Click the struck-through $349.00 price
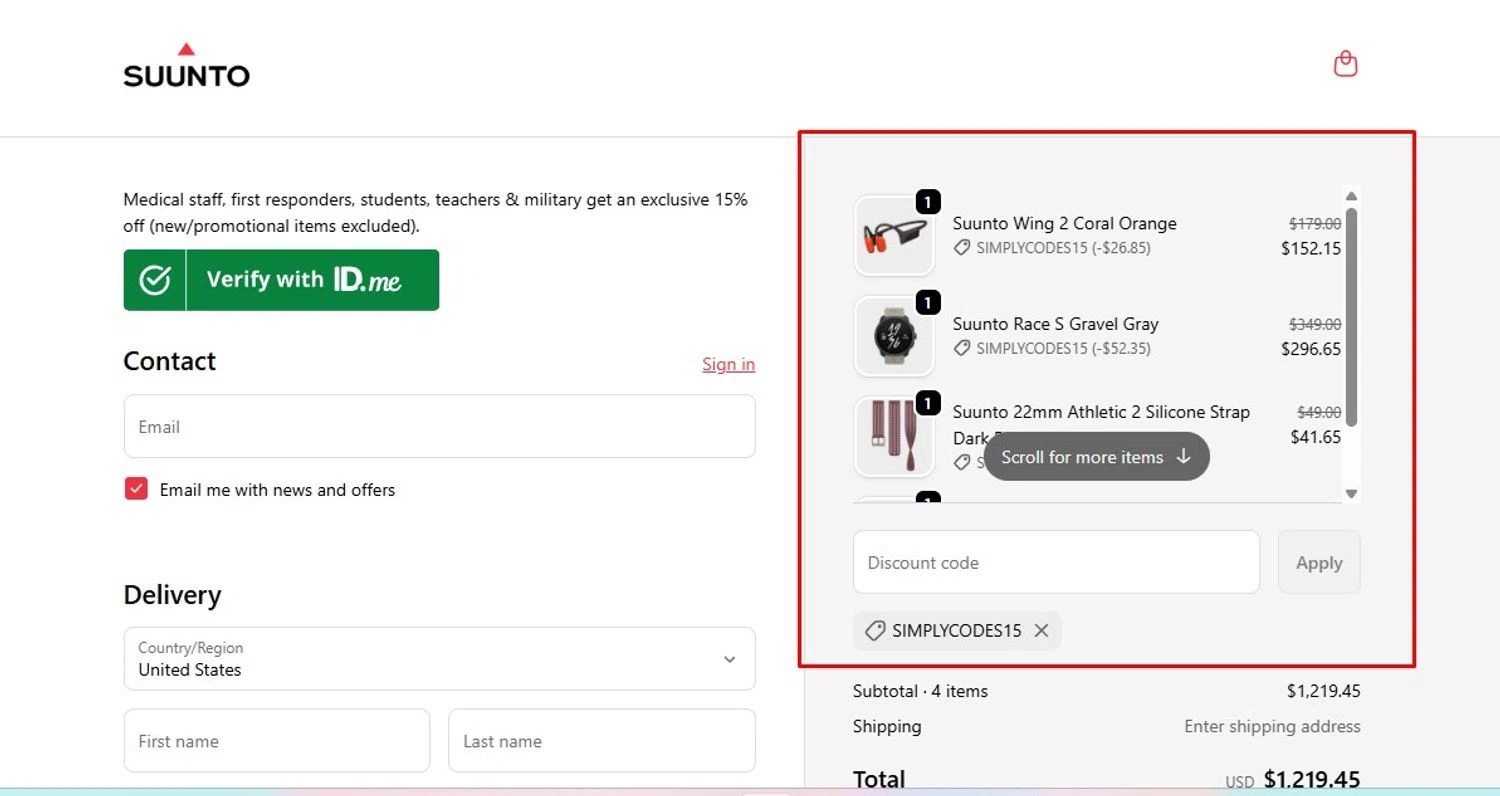 [x=1315, y=324]
